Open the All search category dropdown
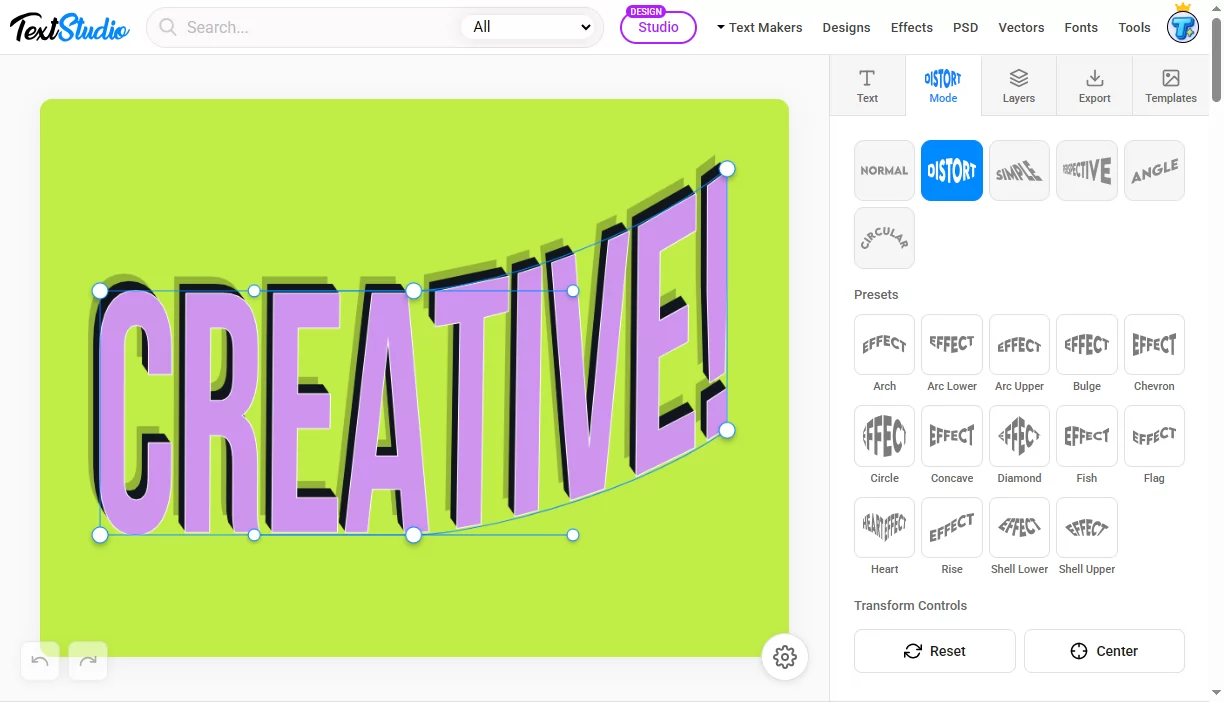Screen dimensions: 1224x702 click(531, 27)
